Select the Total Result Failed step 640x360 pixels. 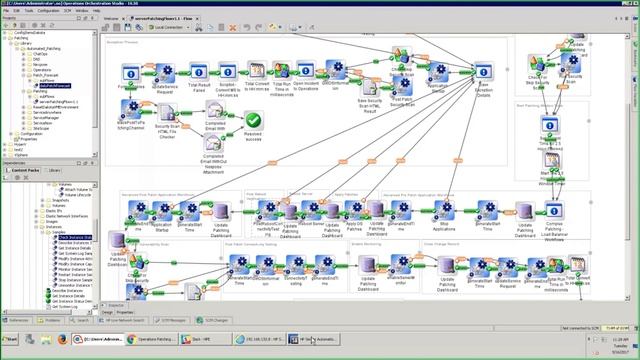[199, 72]
